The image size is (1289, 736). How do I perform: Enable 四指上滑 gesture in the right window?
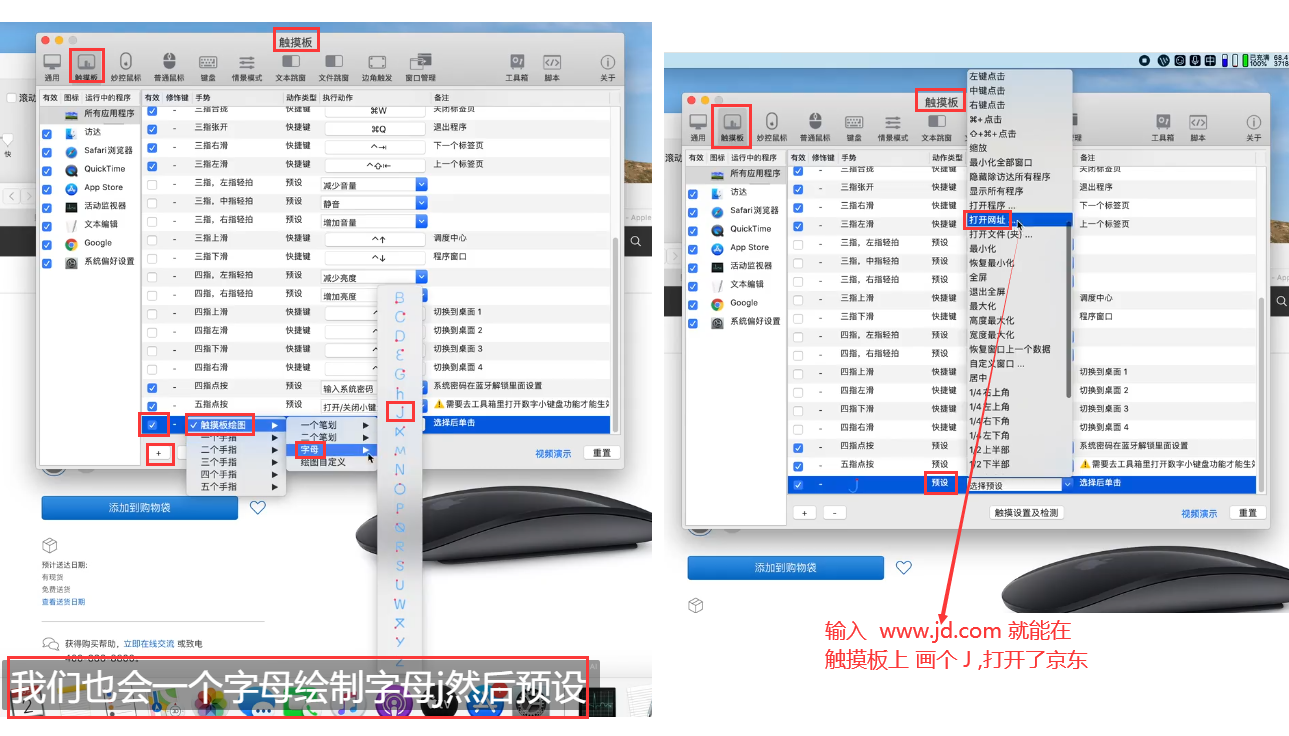point(798,373)
